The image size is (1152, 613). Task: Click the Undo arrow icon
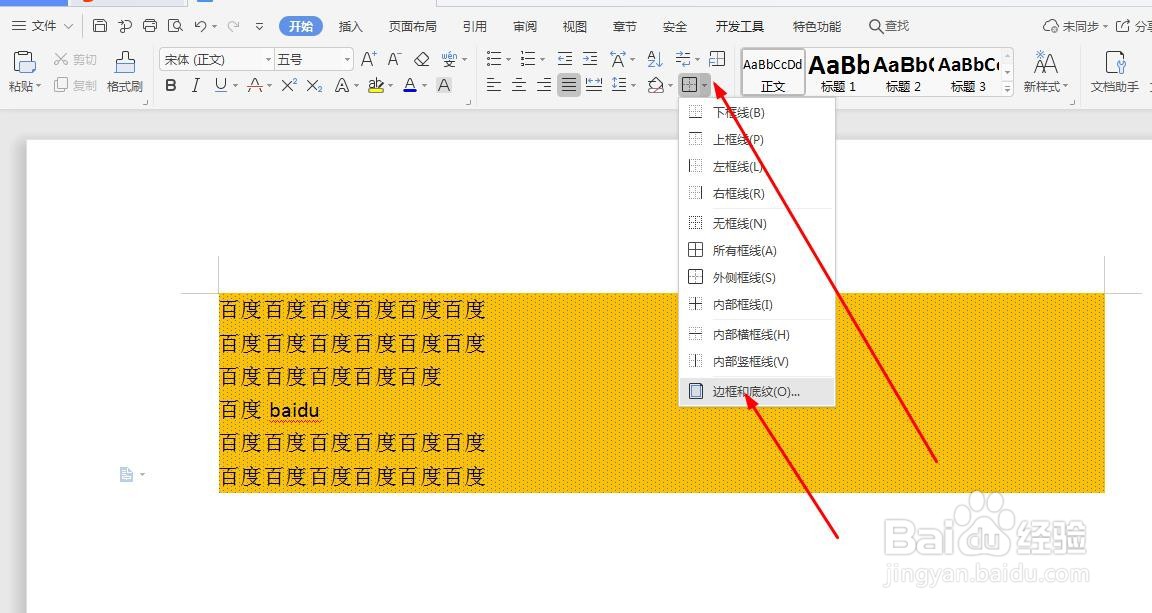click(x=201, y=26)
